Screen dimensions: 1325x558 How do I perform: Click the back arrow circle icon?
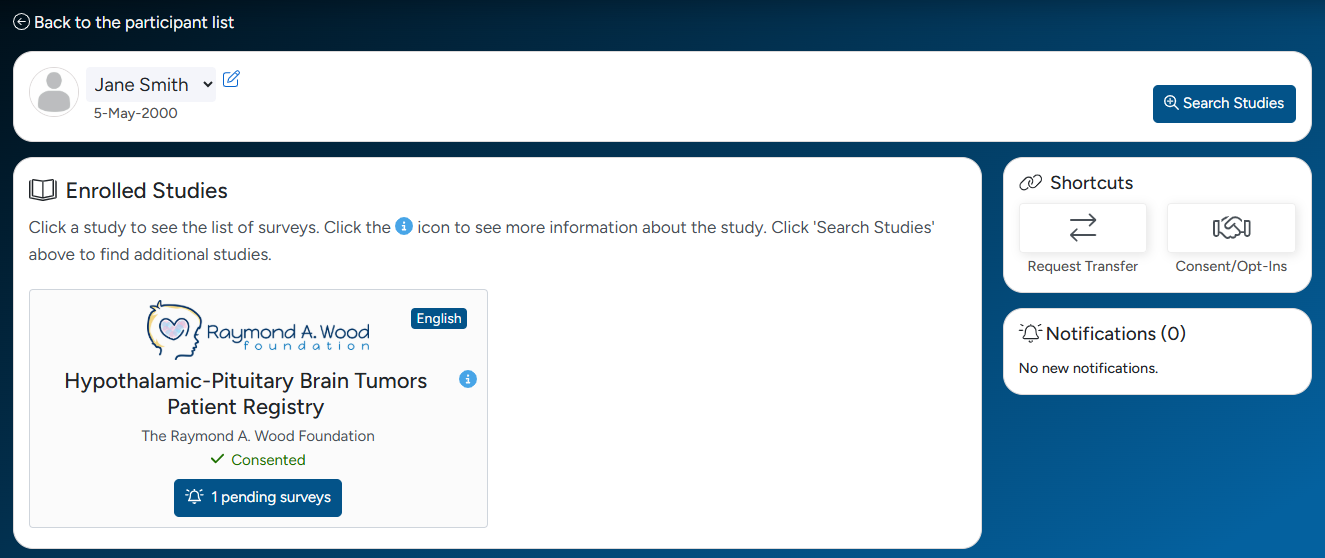(21, 22)
